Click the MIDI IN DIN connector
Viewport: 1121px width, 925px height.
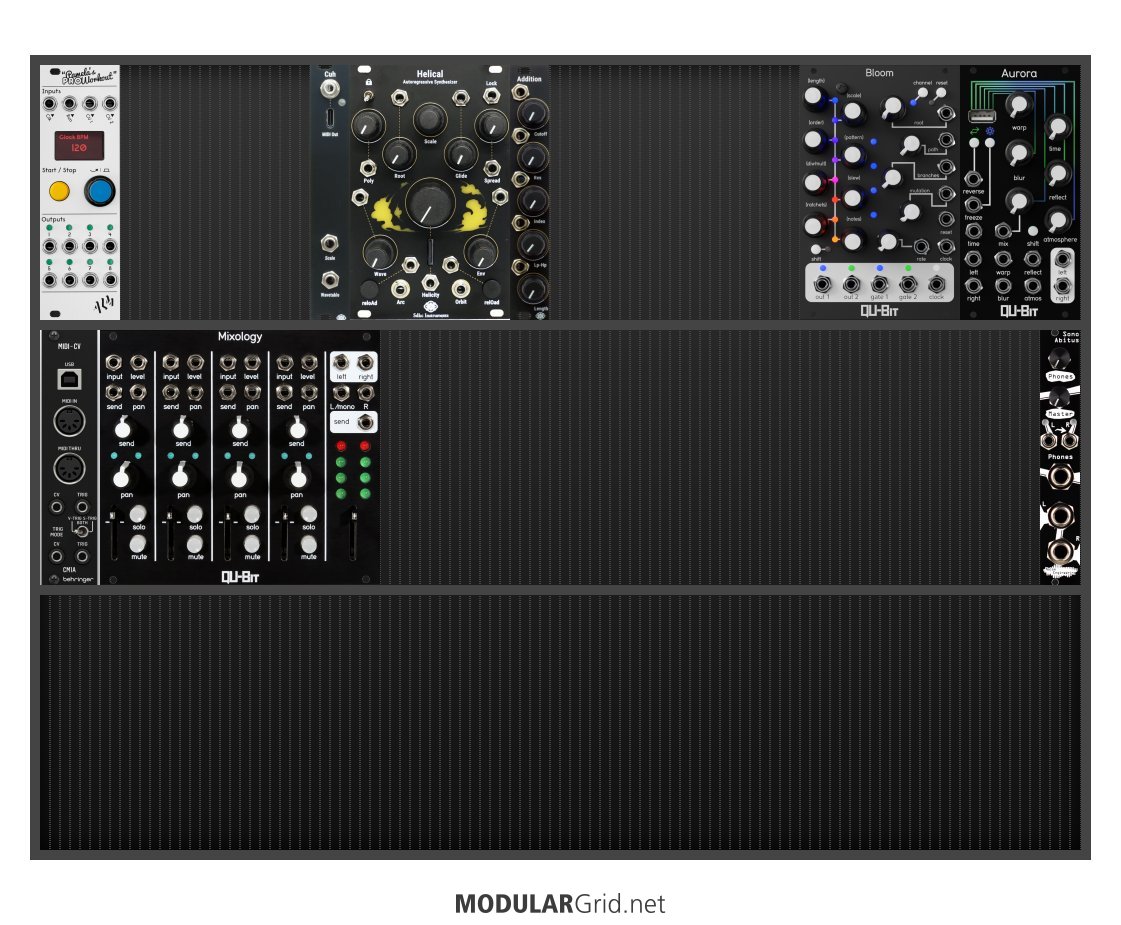point(69,421)
